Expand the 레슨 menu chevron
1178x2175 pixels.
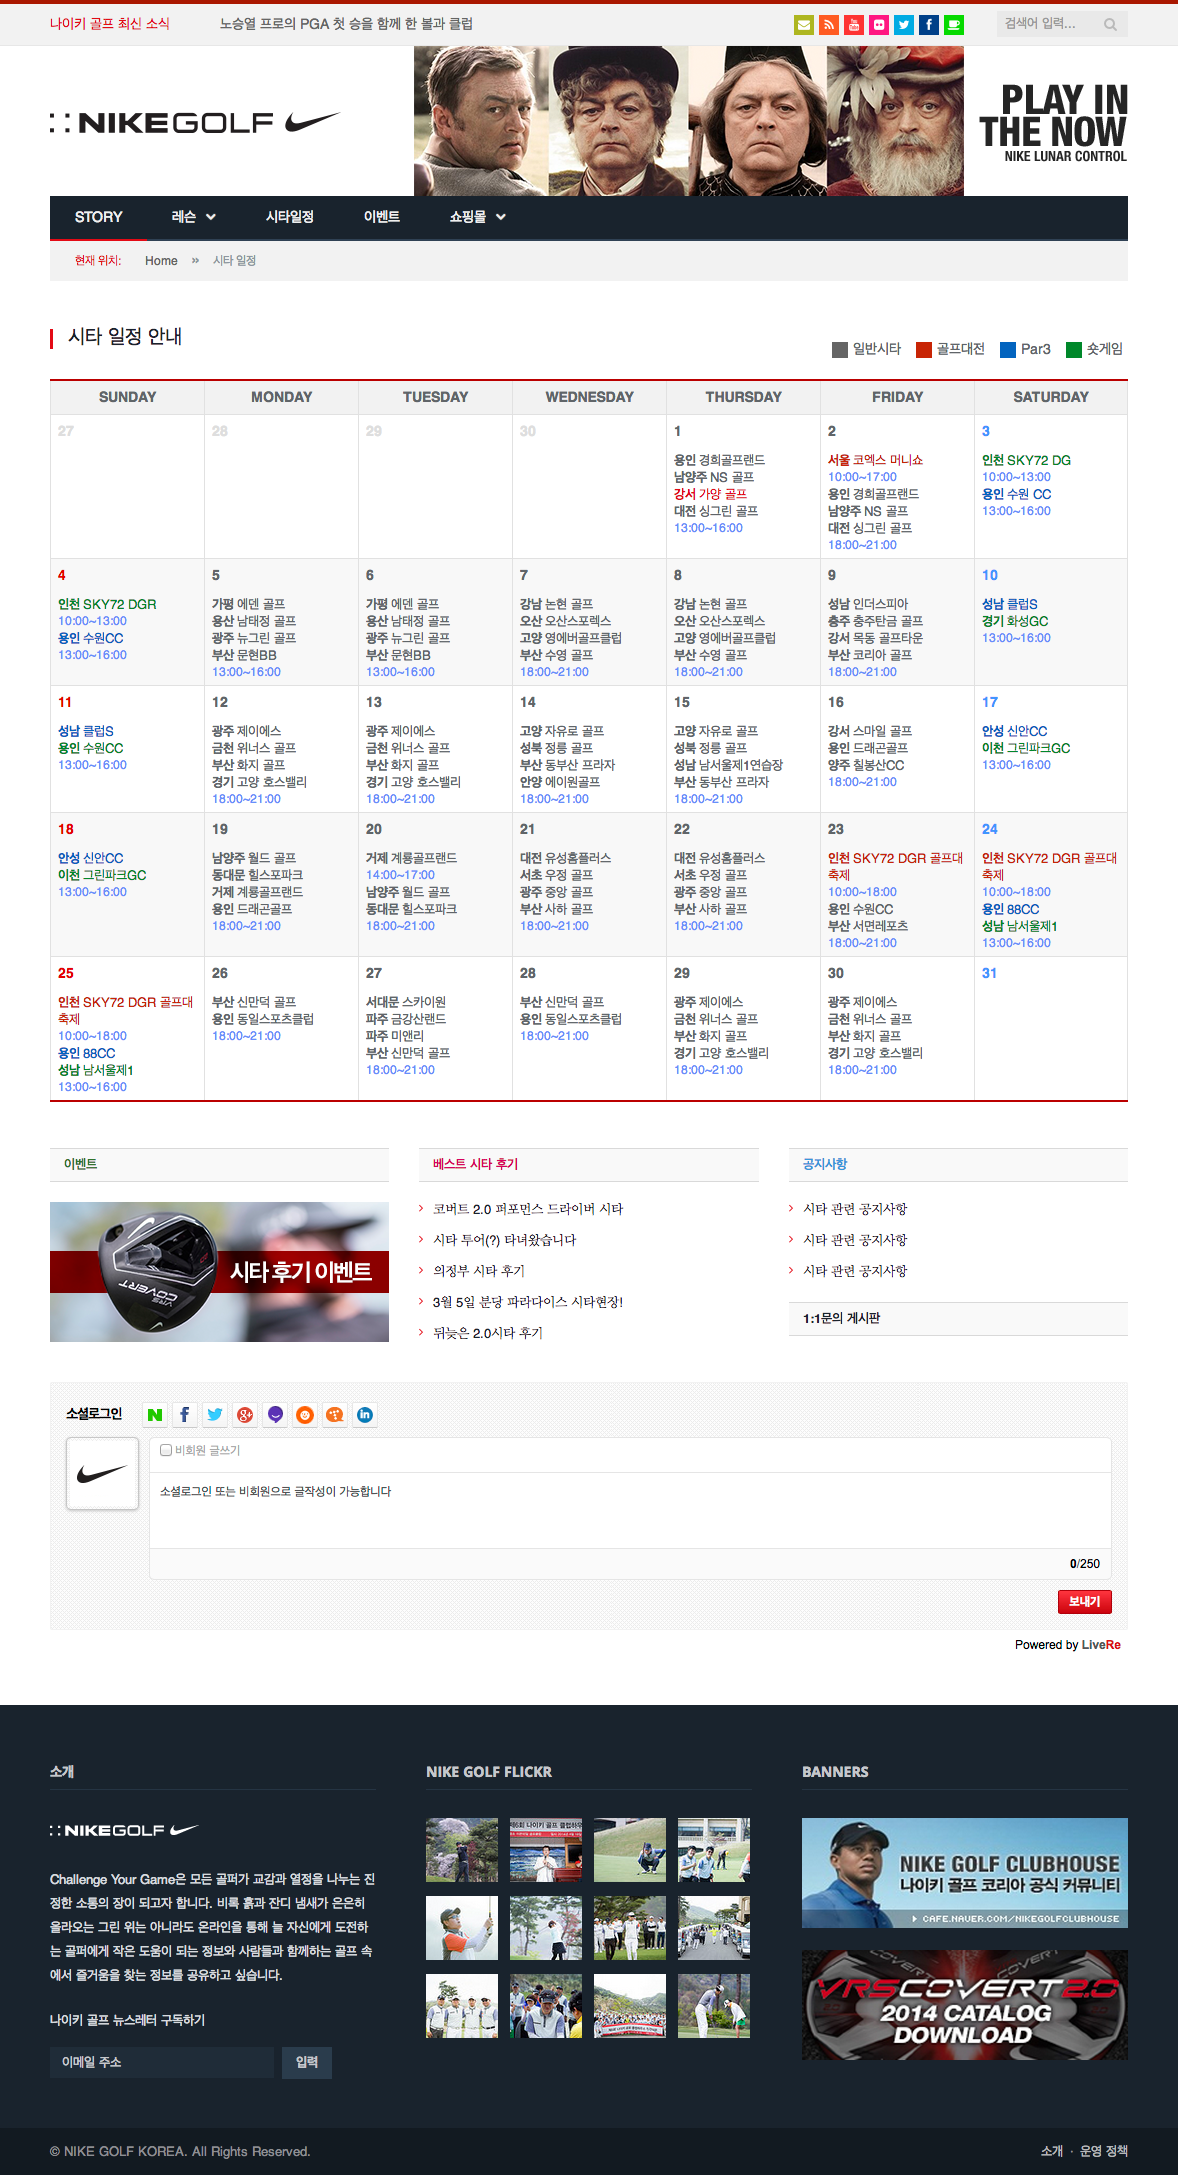pyautogui.click(x=211, y=217)
